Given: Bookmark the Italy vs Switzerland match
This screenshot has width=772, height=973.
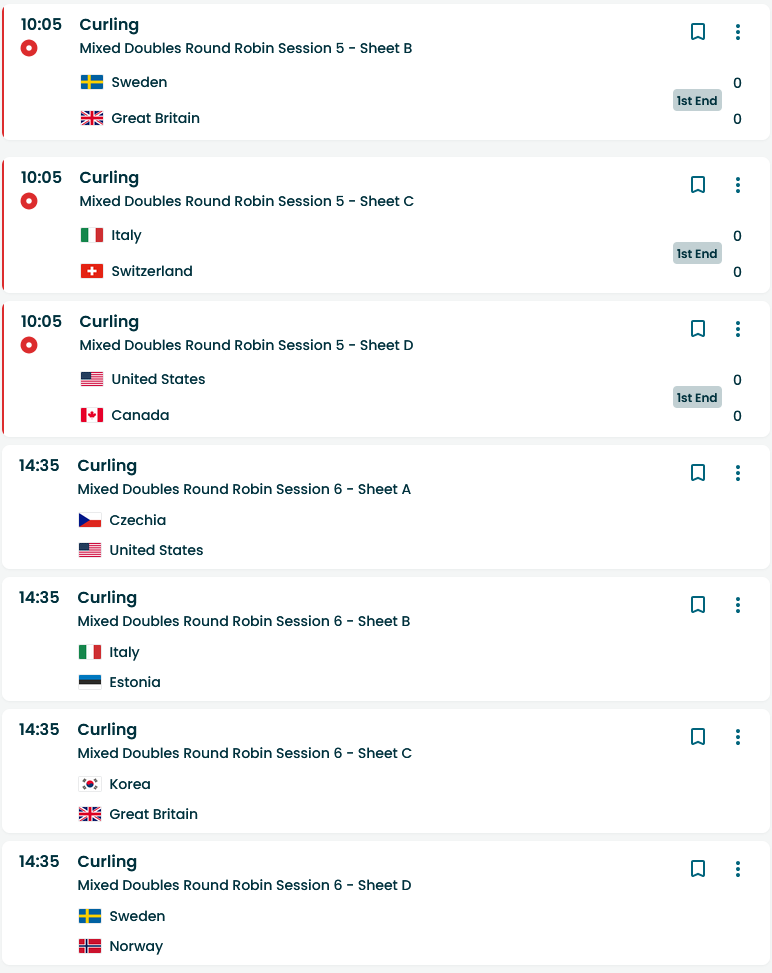Looking at the screenshot, I should [x=698, y=185].
